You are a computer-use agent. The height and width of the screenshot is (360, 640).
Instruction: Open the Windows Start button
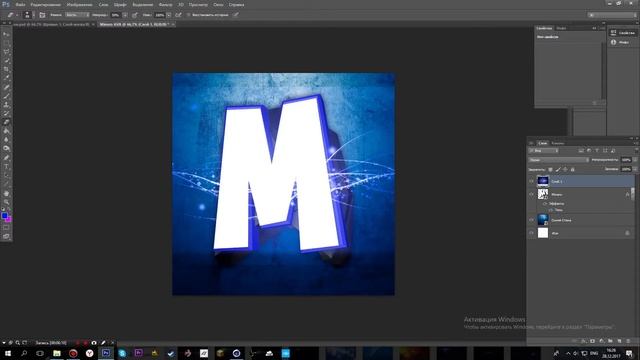(7, 353)
